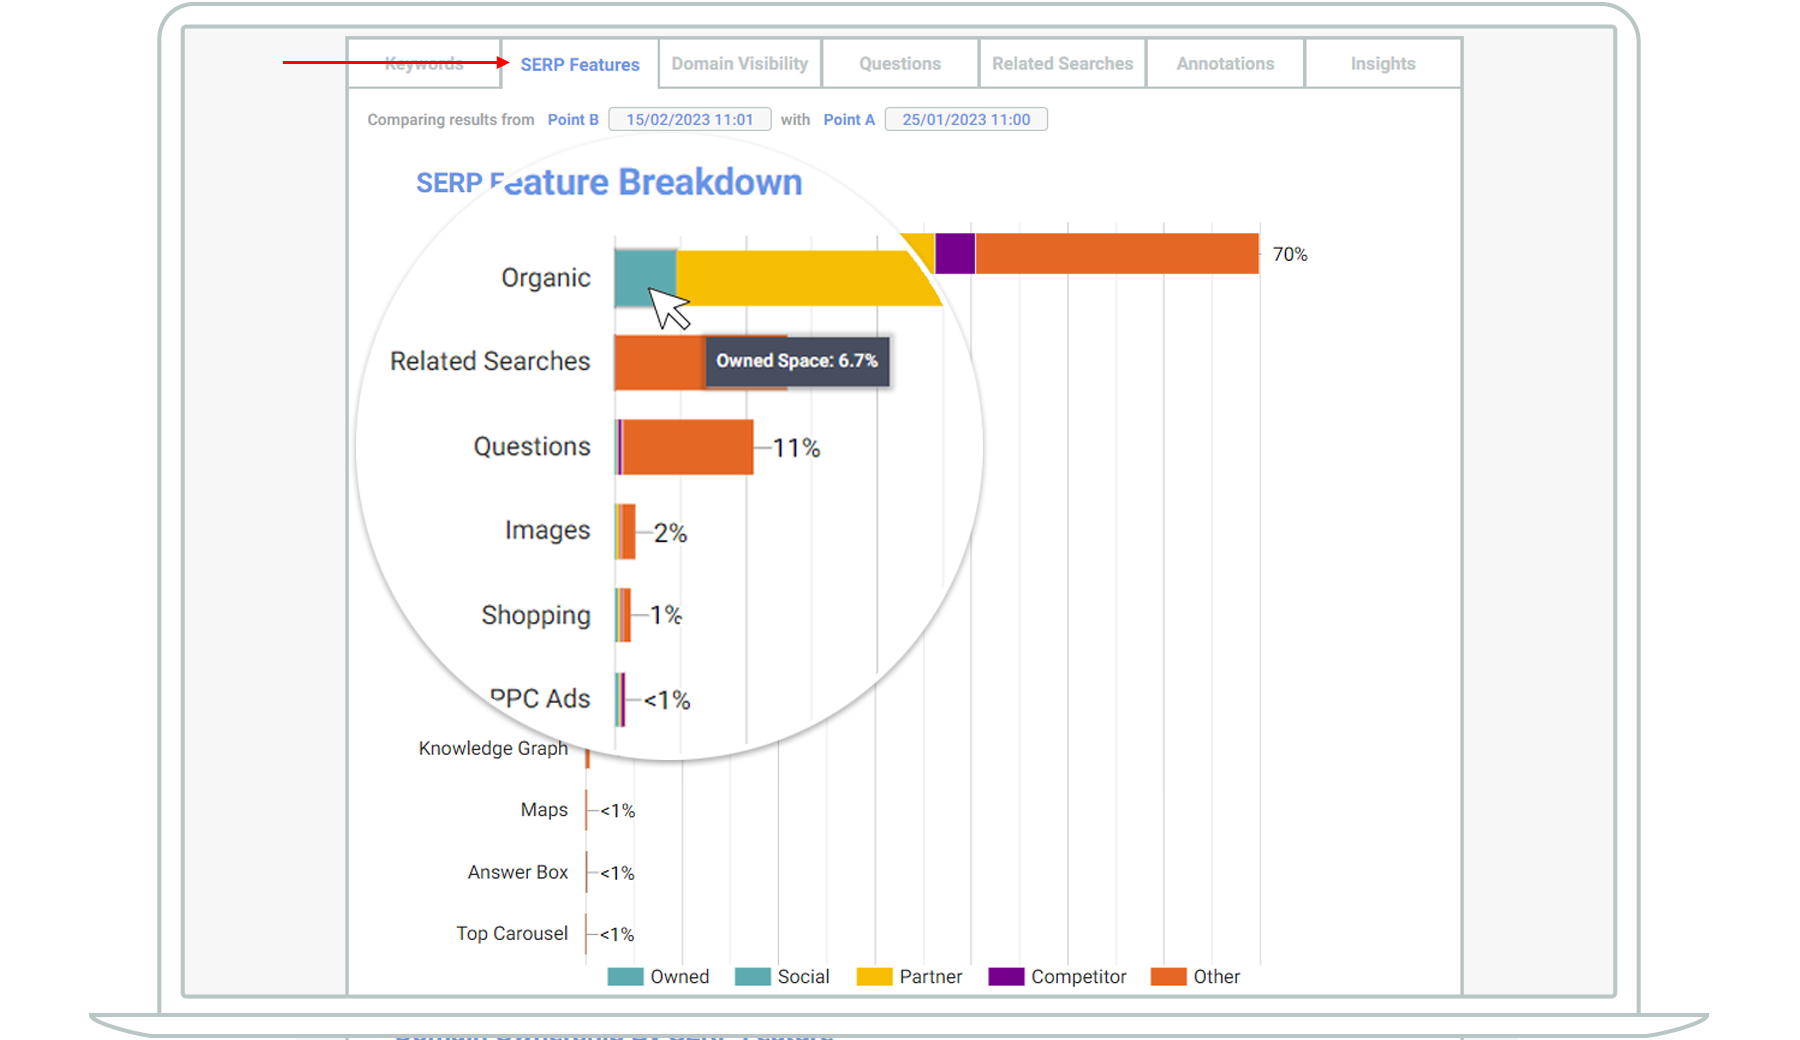Click the purple Competitor segment of Organic bar
This screenshot has width=1800, height=1040.
pyautogui.click(x=955, y=254)
